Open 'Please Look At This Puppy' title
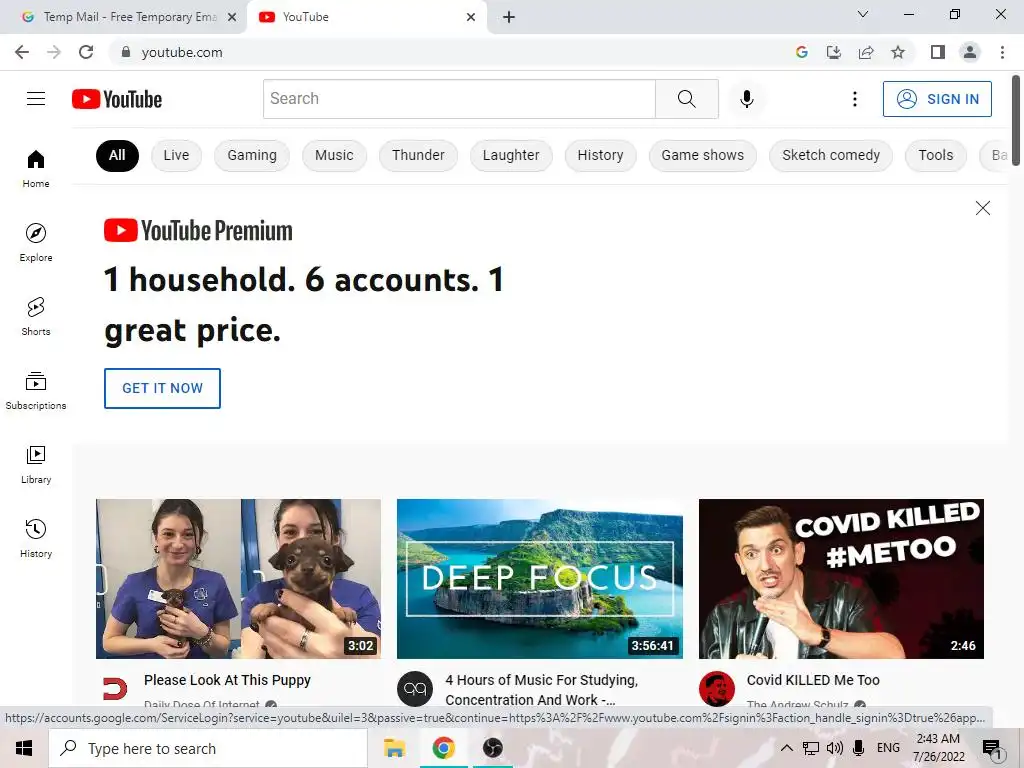 pos(227,680)
